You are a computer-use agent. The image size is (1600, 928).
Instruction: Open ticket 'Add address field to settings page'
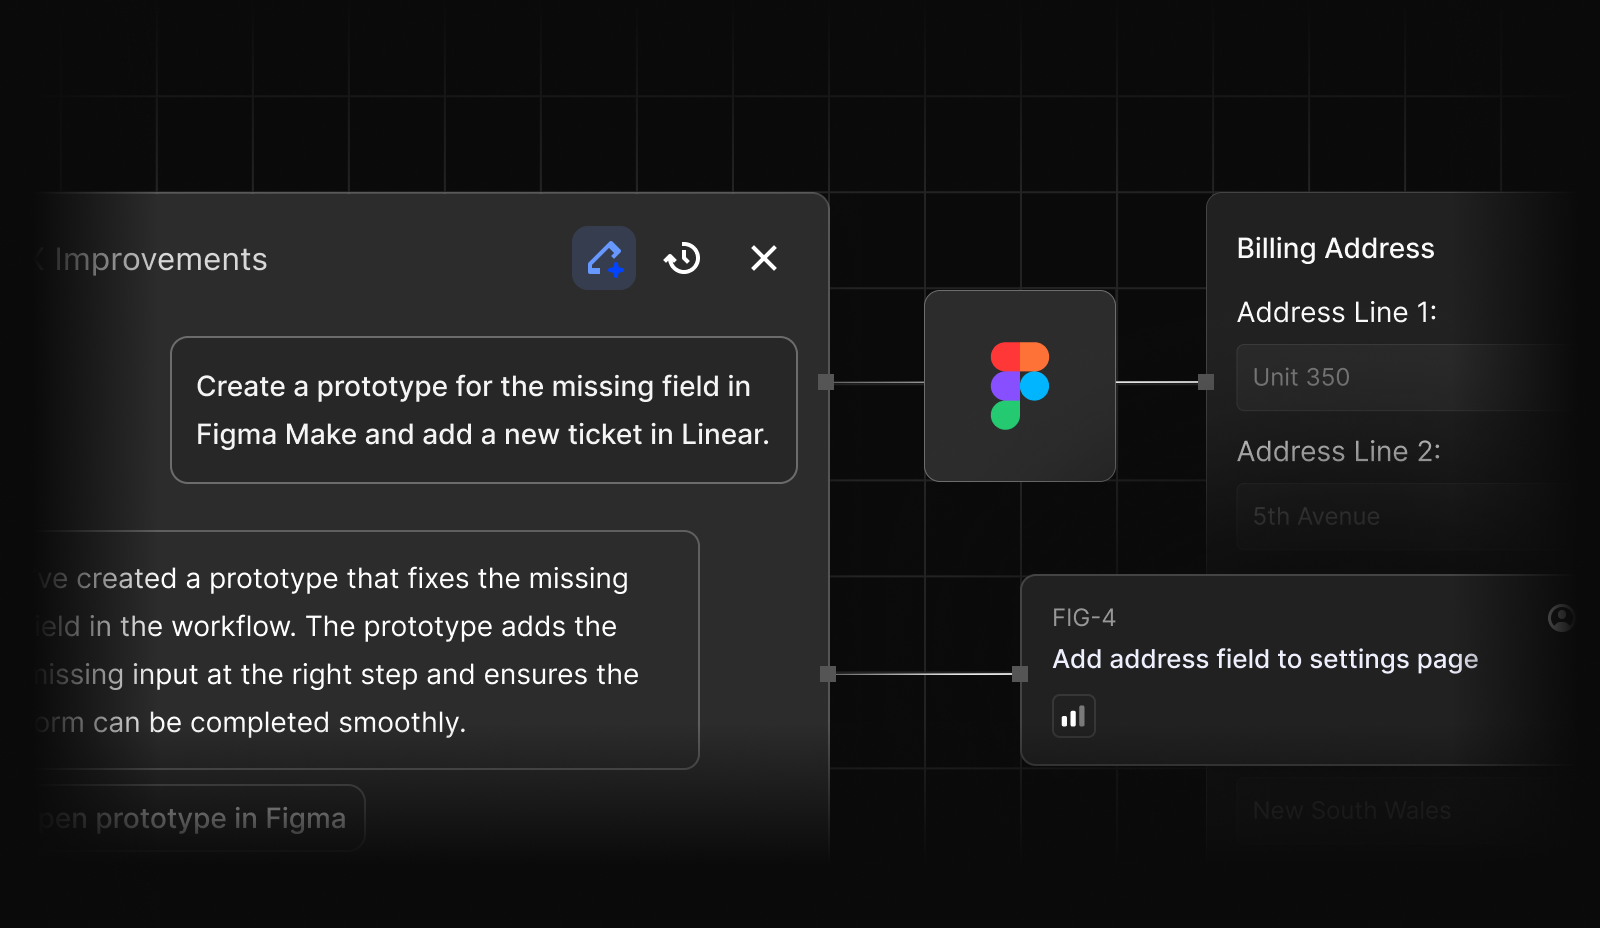coord(1265,659)
